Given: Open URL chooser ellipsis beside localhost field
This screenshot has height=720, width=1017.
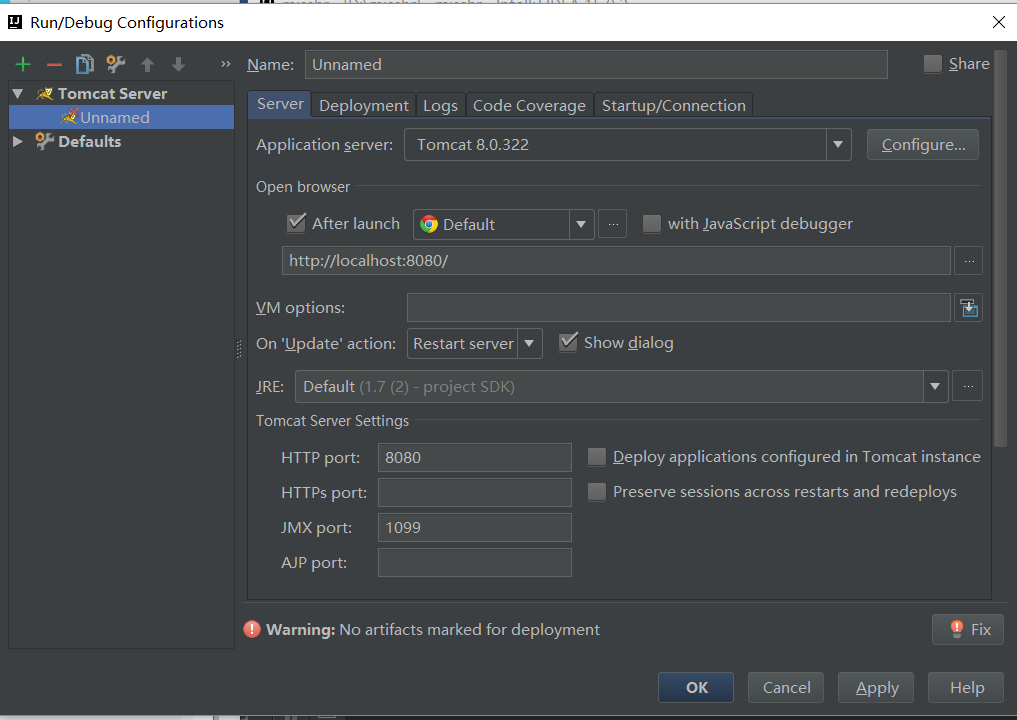Looking at the screenshot, I should pyautogui.click(x=969, y=261).
